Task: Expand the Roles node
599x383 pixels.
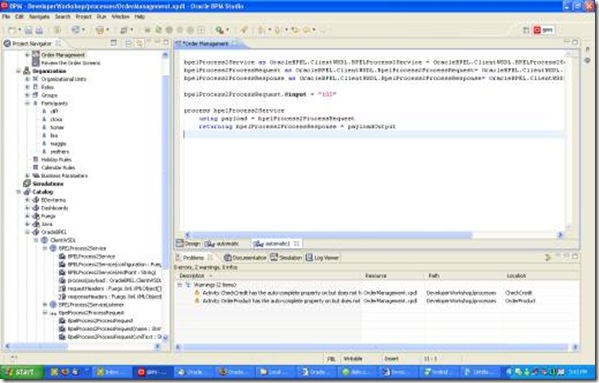Action: (27, 87)
